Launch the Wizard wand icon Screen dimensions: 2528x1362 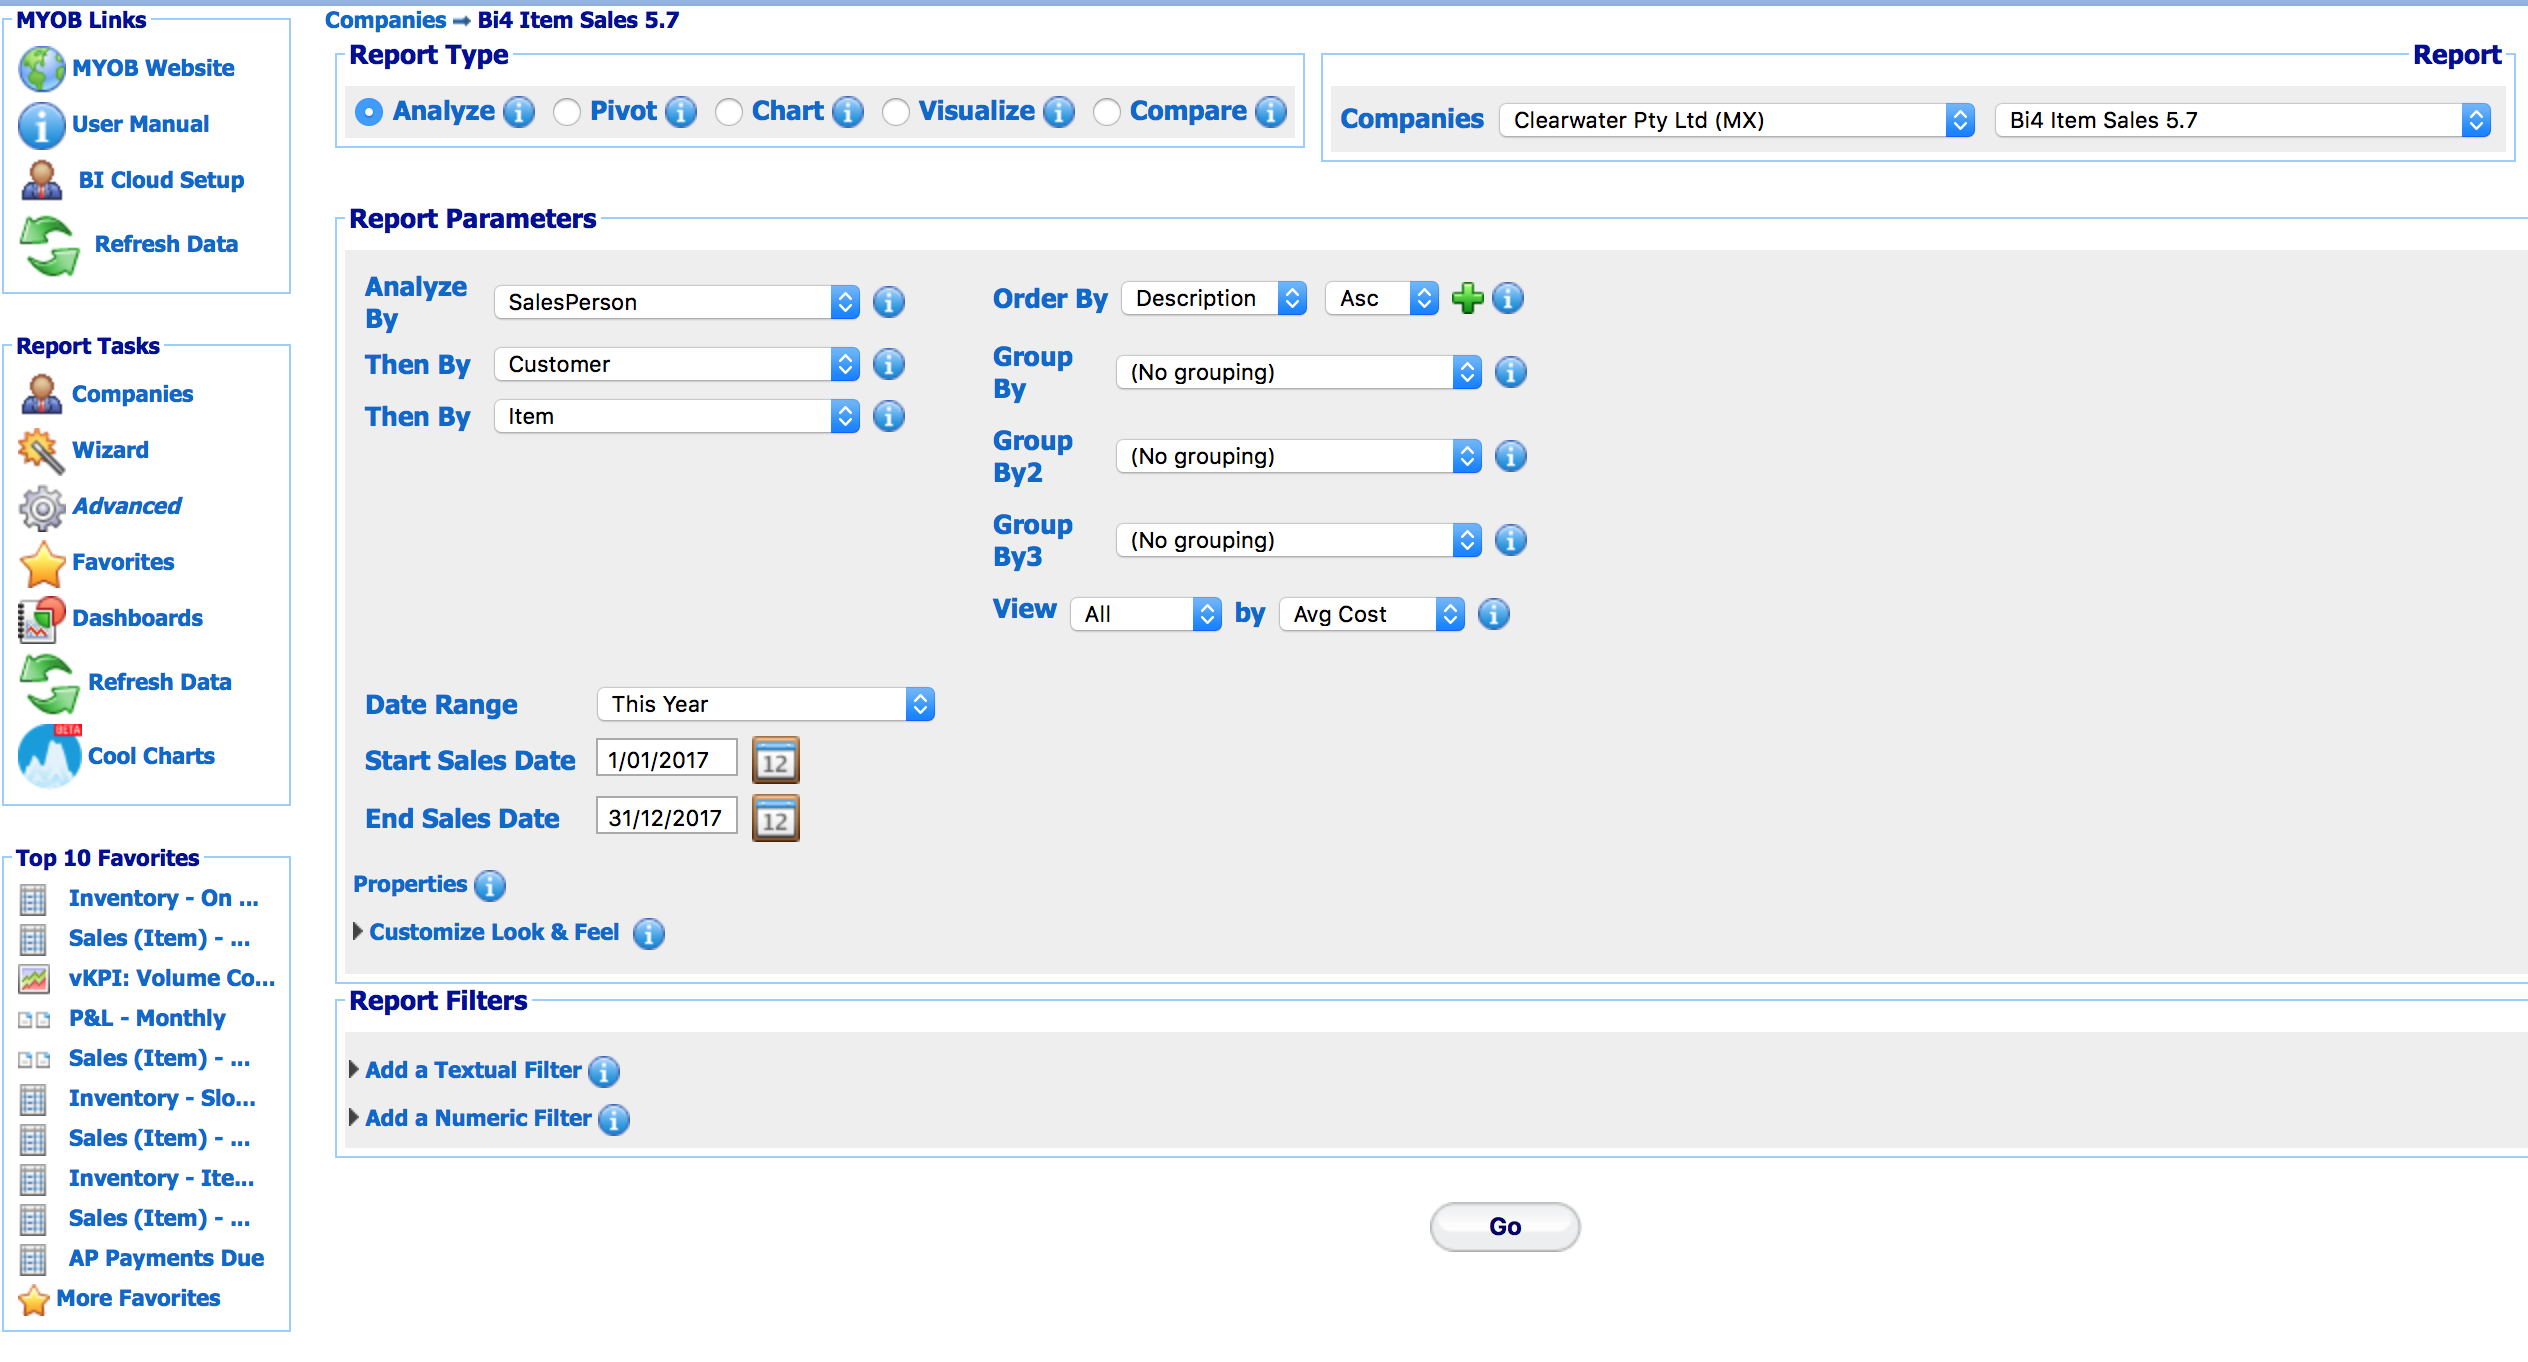coord(42,450)
